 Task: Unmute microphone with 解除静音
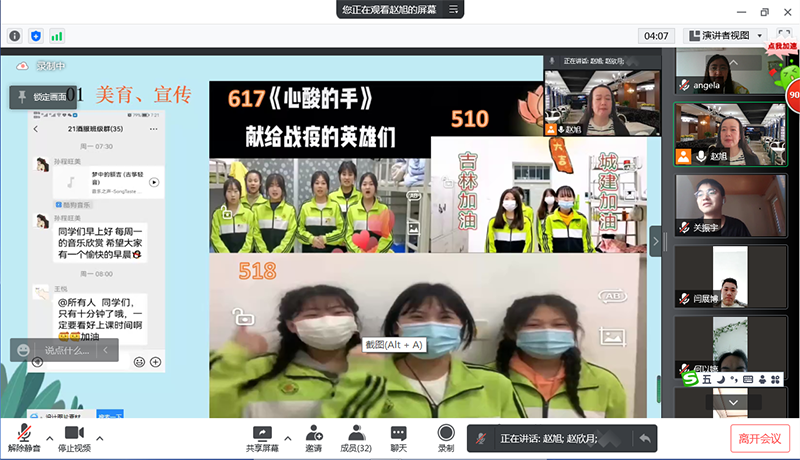[24, 439]
